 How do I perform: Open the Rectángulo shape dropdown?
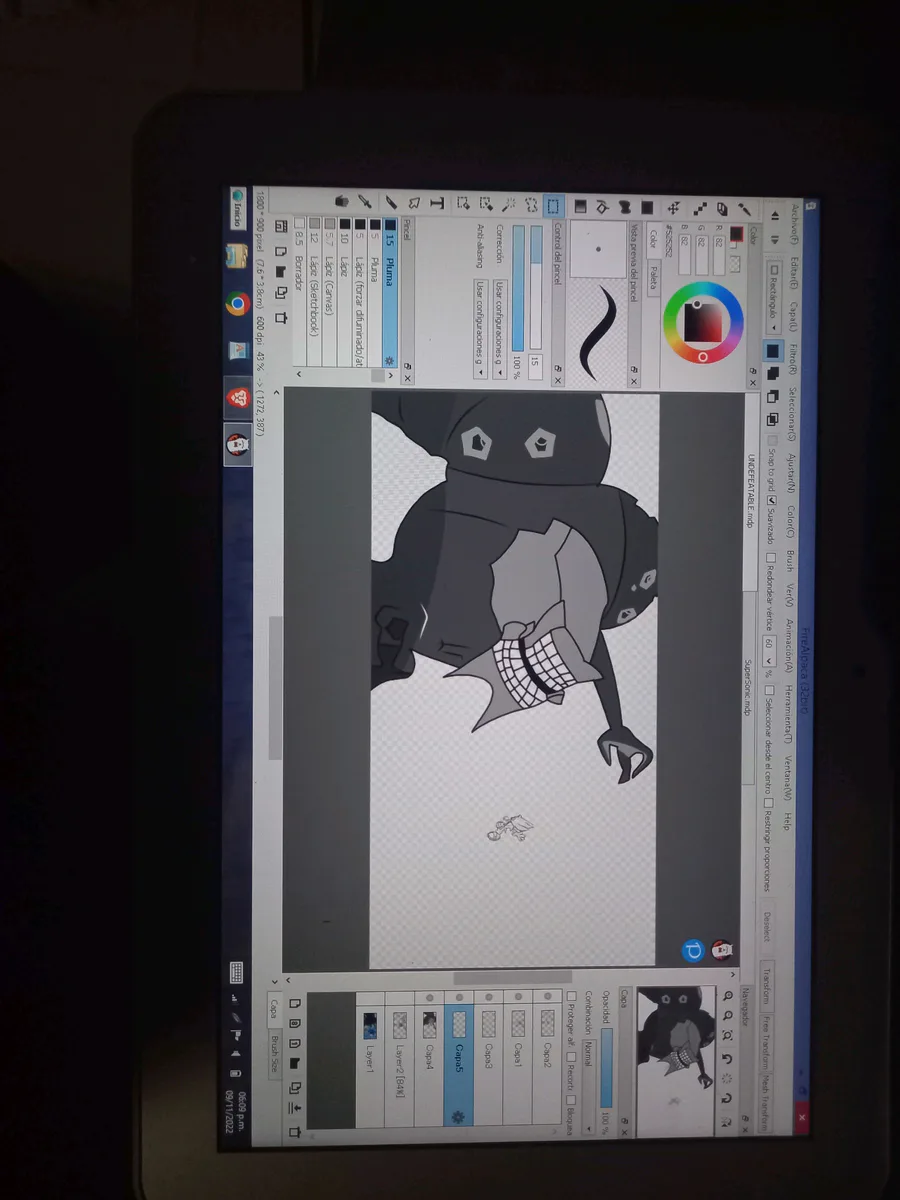773,297
